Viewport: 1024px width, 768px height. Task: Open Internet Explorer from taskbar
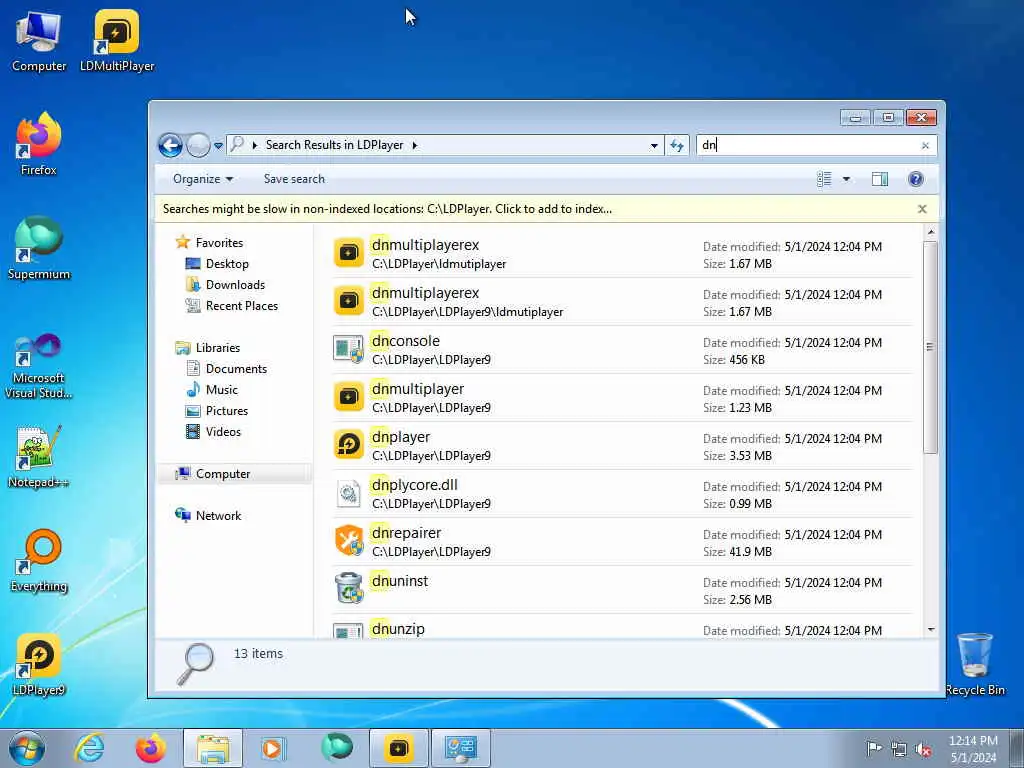pyautogui.click(x=89, y=748)
